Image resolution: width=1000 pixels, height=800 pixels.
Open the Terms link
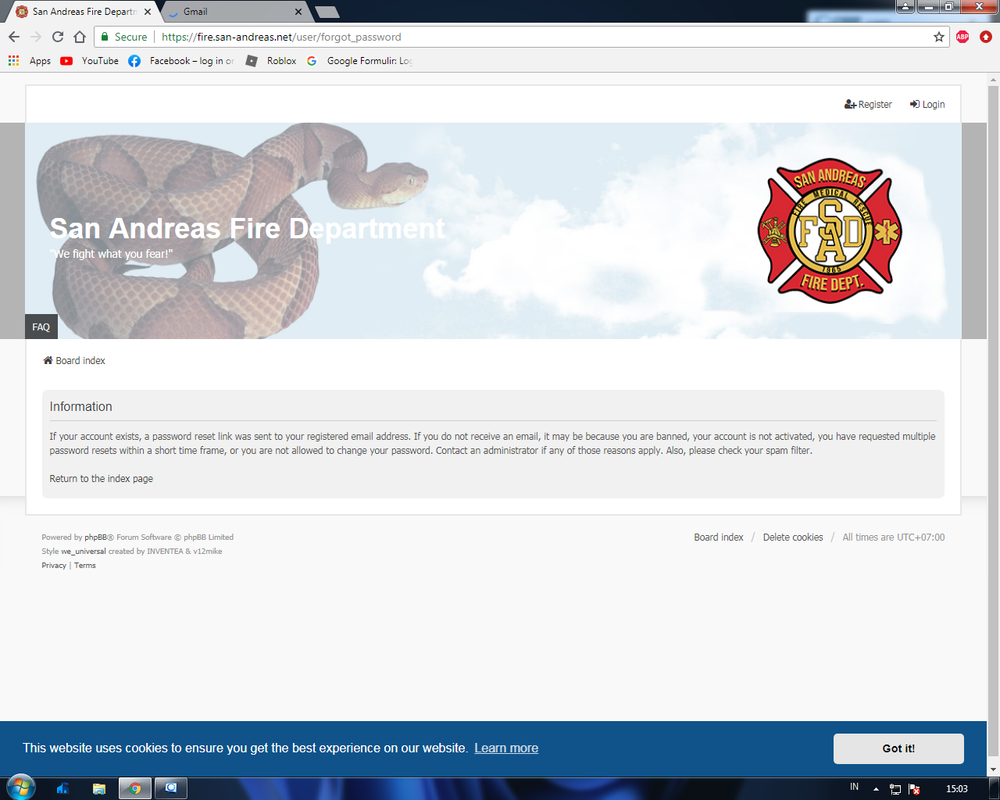(x=85, y=565)
